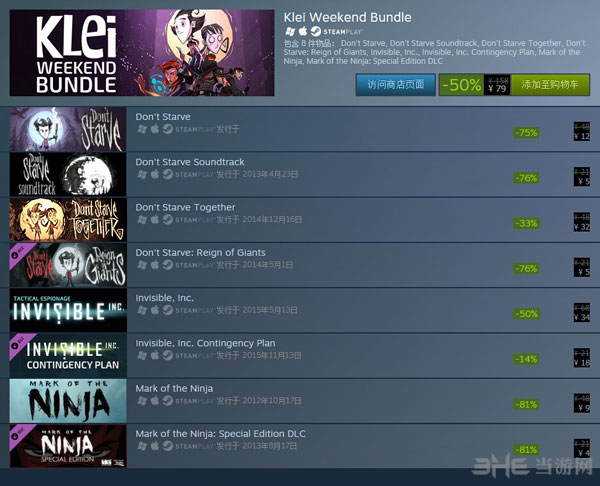Click Steam icon in Mark of the Ninja row
This screenshot has height=486, width=600.
(168, 401)
